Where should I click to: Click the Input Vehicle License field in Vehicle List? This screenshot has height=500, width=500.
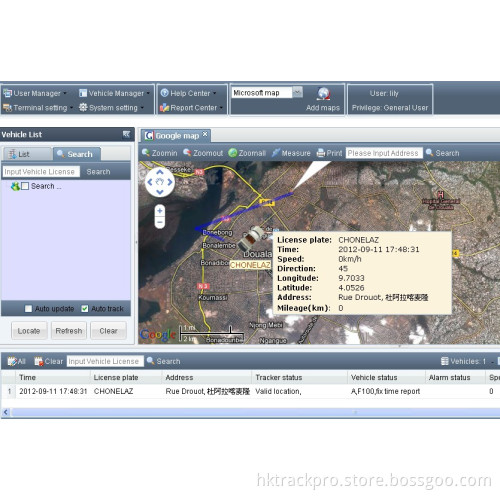tap(41, 172)
